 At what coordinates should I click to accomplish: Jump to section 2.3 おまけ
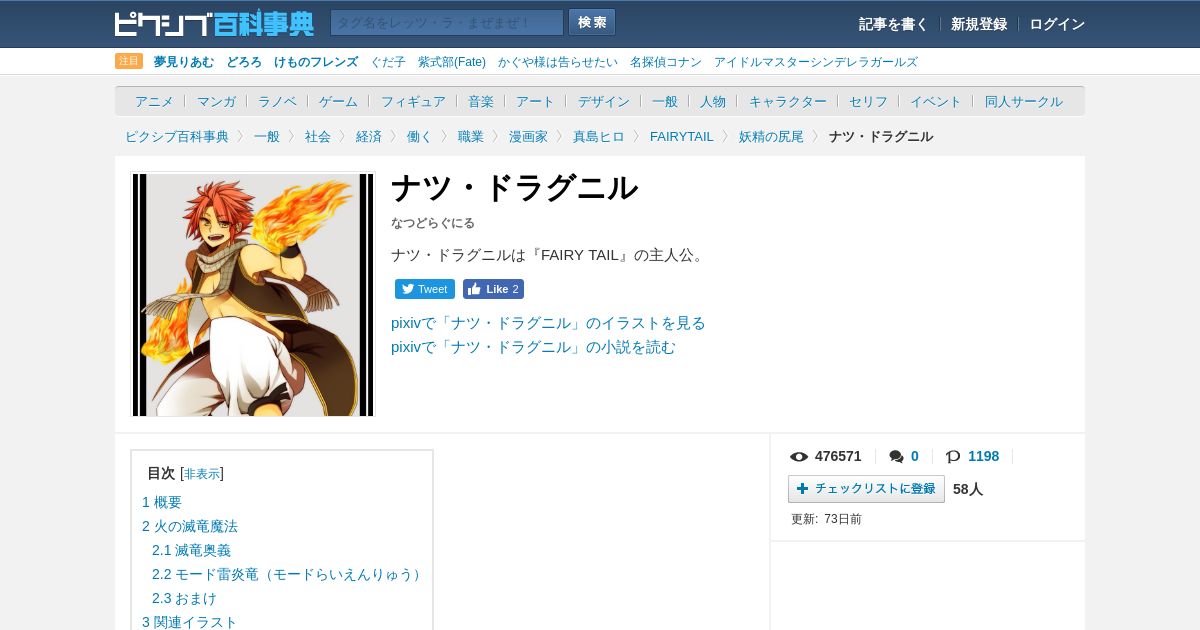(184, 598)
